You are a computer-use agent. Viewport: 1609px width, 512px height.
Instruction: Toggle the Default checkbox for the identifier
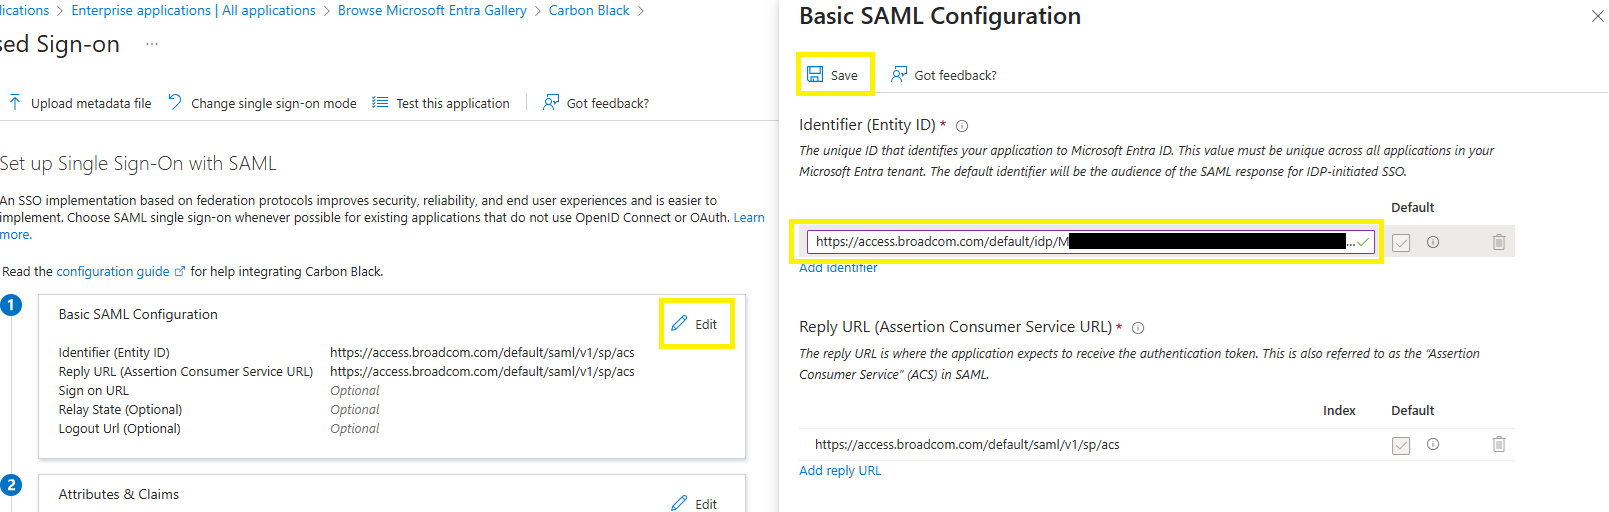point(1401,243)
